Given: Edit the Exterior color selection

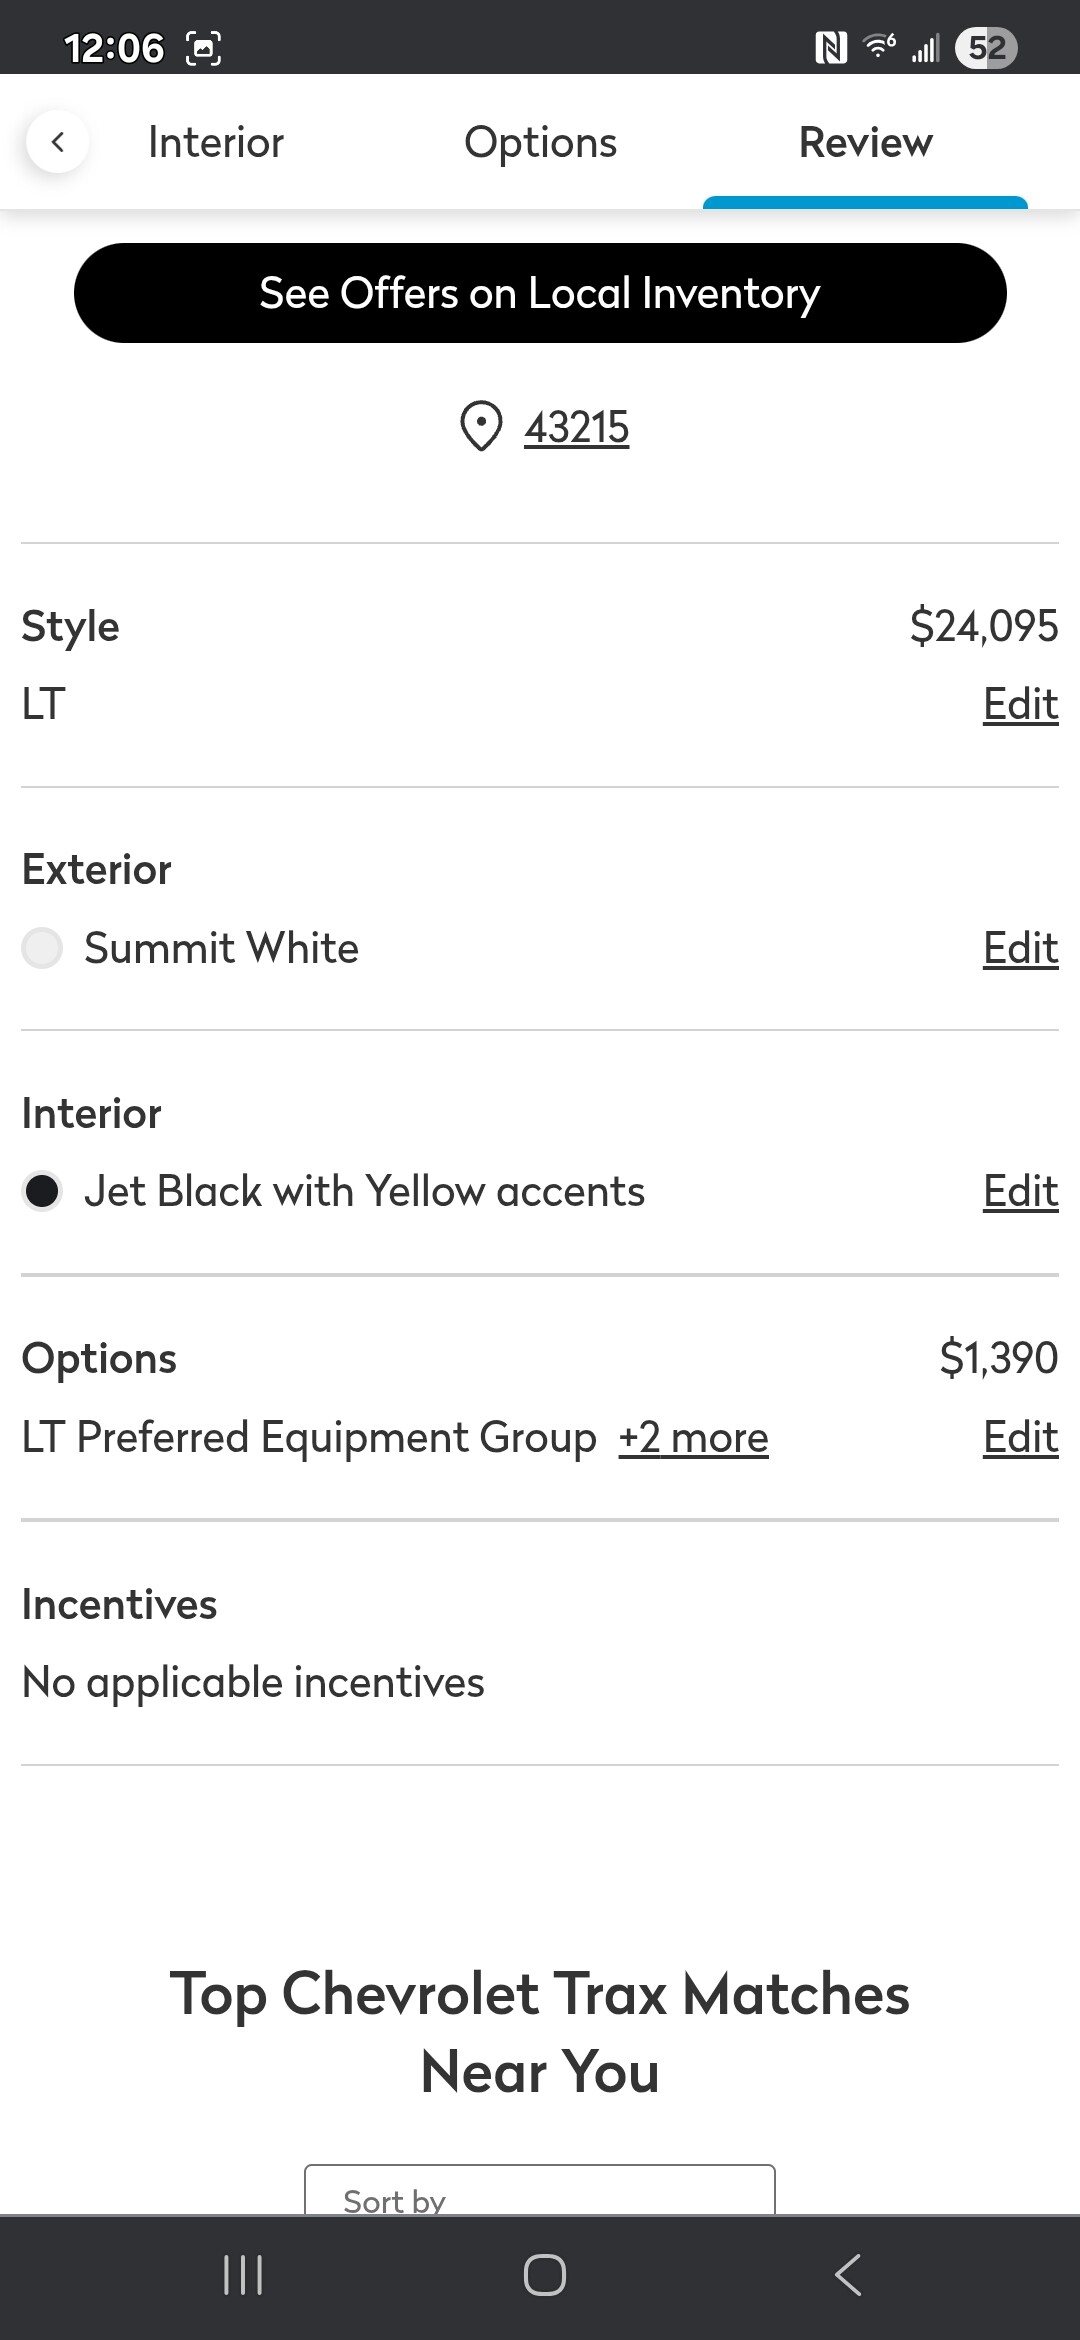Looking at the screenshot, I should [1020, 948].
